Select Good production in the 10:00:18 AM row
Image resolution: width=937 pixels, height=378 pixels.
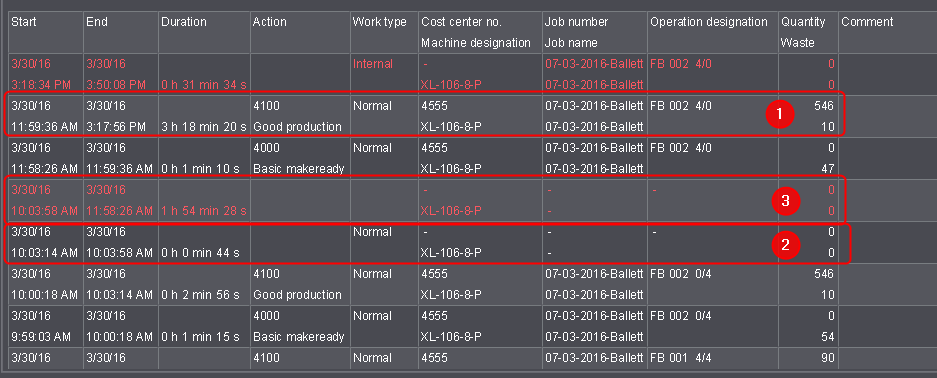tap(297, 295)
